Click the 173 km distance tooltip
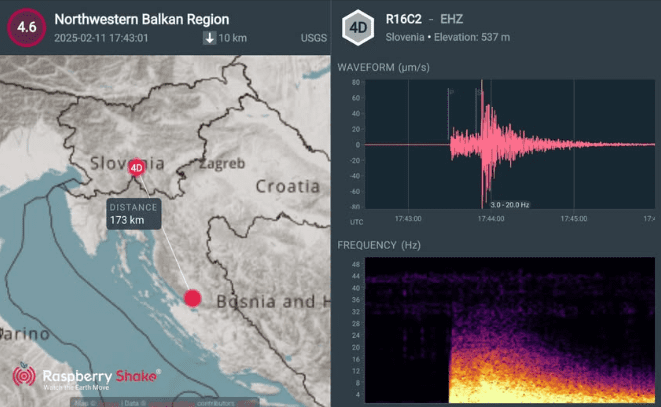The width and height of the screenshot is (661, 407). pos(134,213)
